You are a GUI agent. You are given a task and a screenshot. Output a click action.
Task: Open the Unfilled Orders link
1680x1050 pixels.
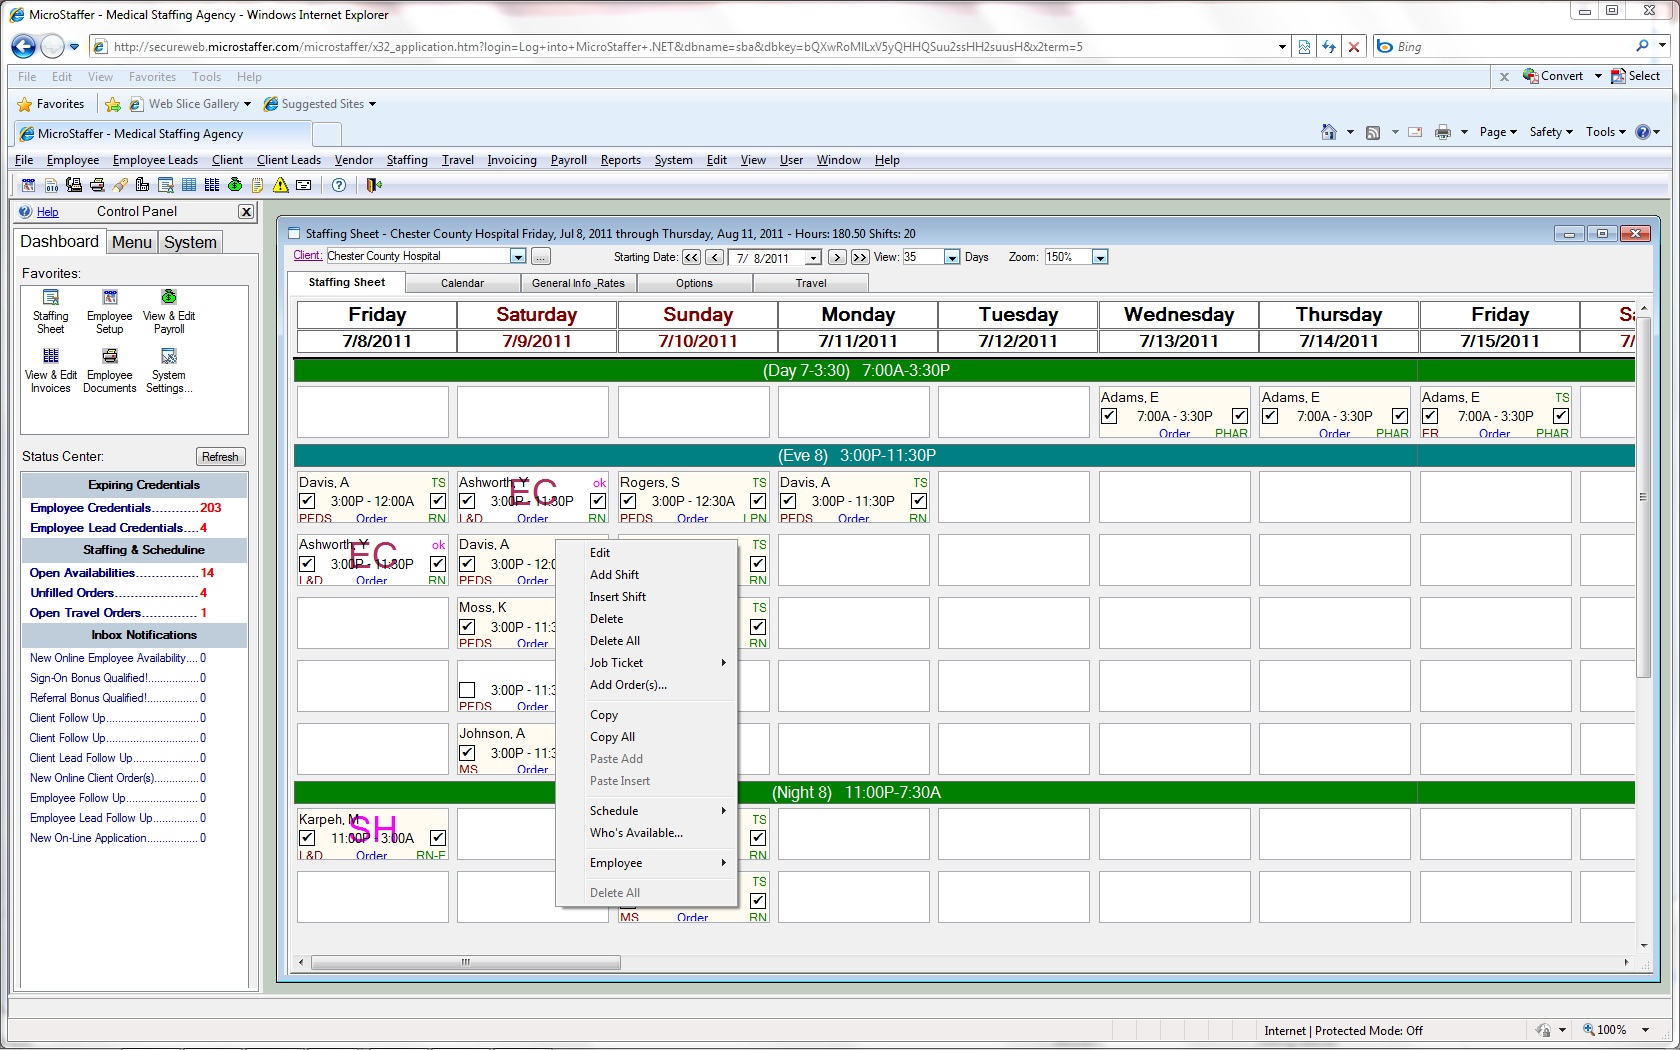click(72, 593)
